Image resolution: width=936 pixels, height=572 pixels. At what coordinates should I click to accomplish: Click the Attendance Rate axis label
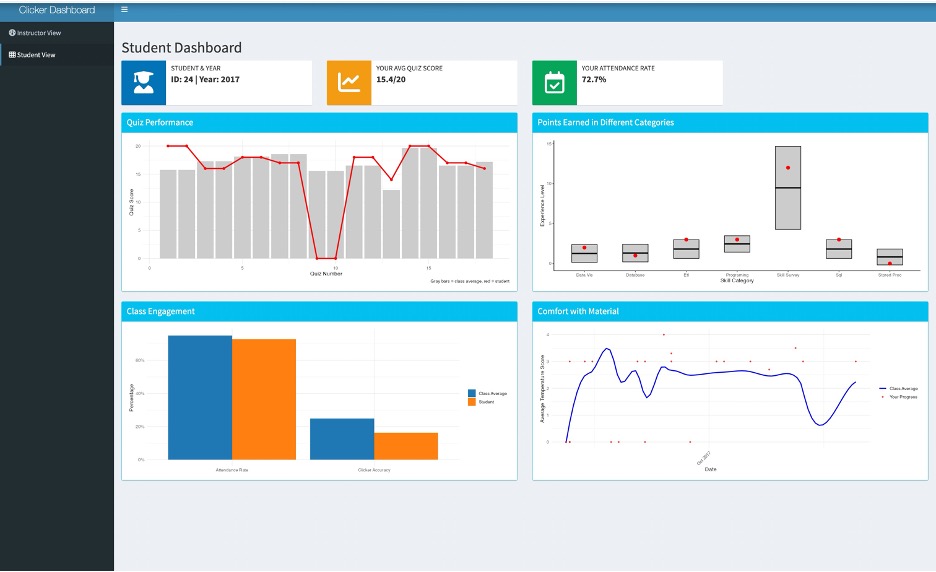[232, 470]
